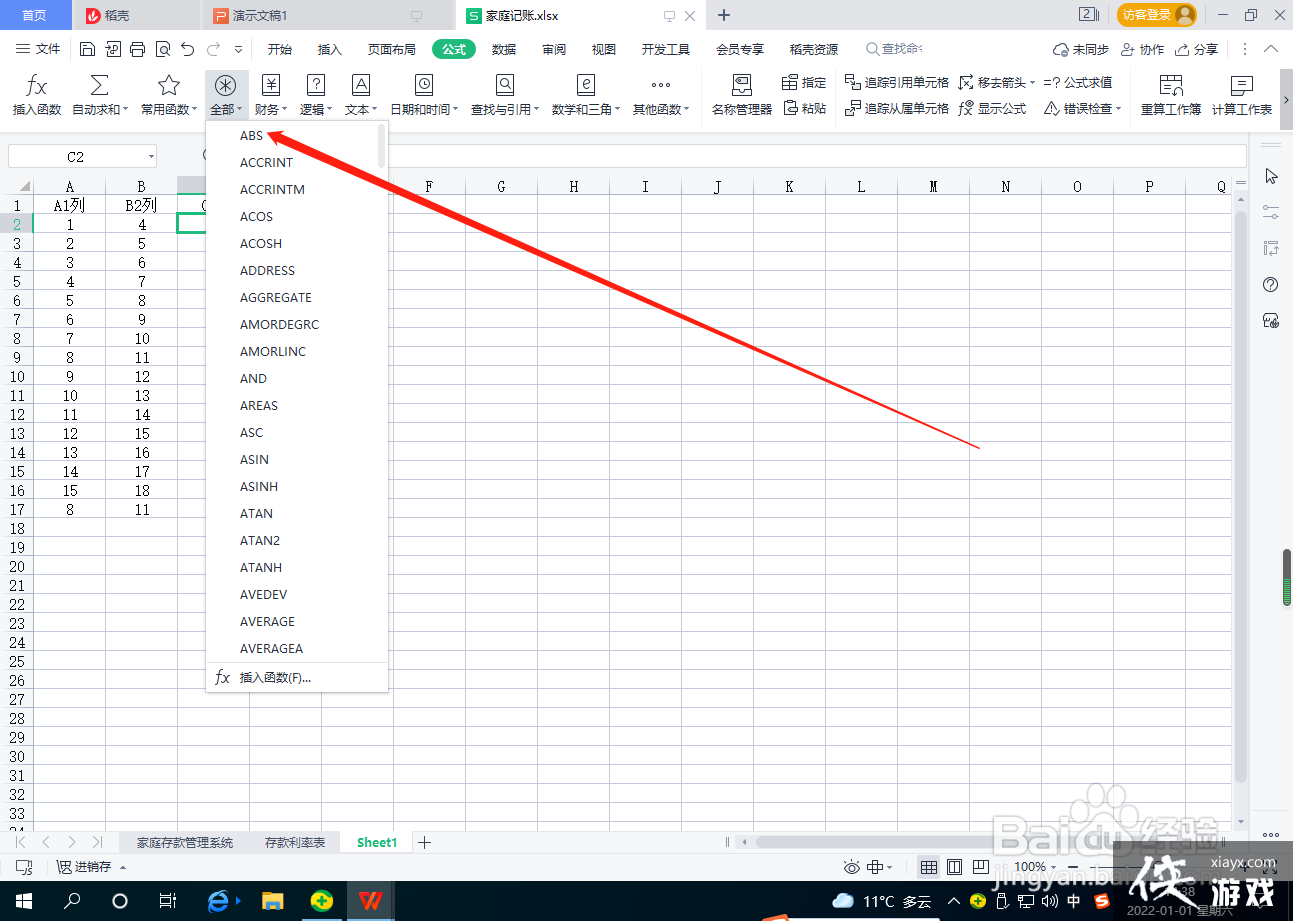Image resolution: width=1293 pixels, height=921 pixels.
Task: Switch to the 开始 ribbon tab
Action: (x=280, y=49)
